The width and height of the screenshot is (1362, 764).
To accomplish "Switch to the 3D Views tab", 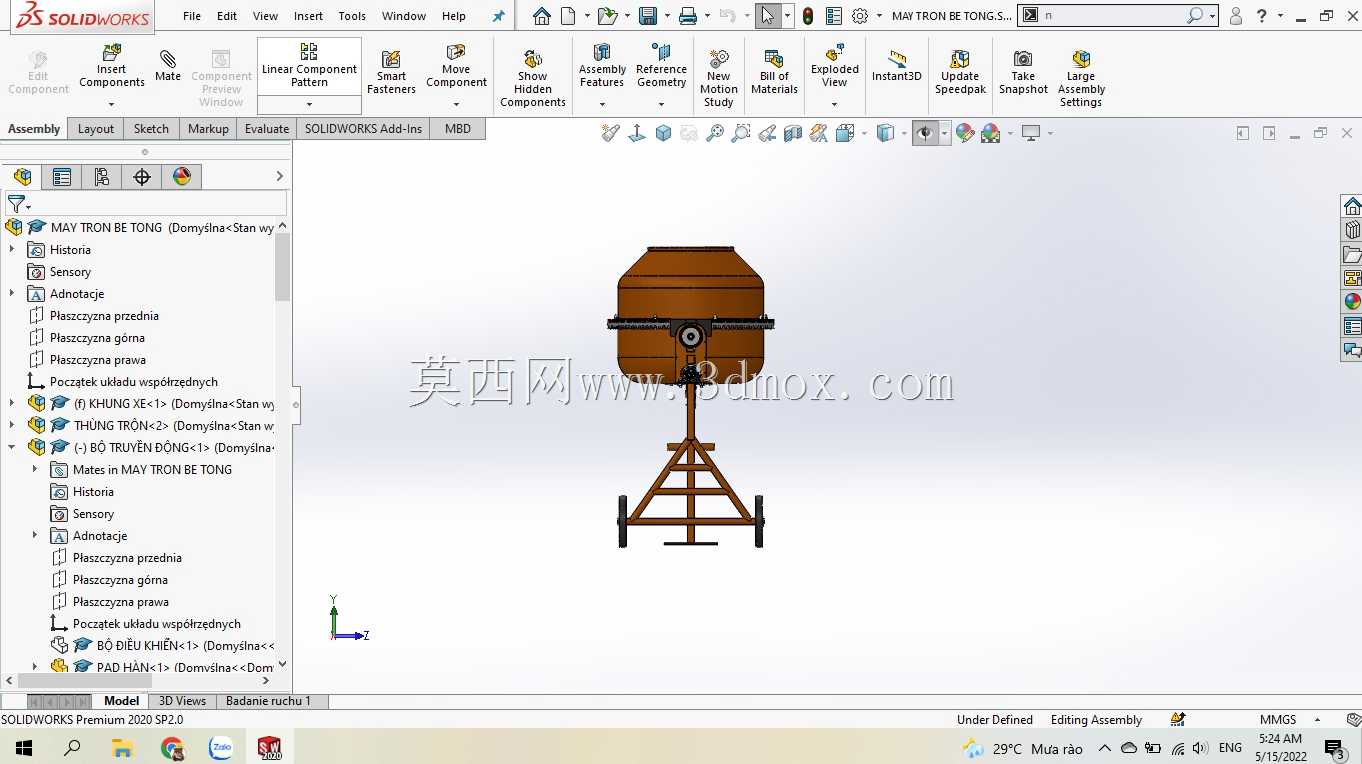I will 182,701.
